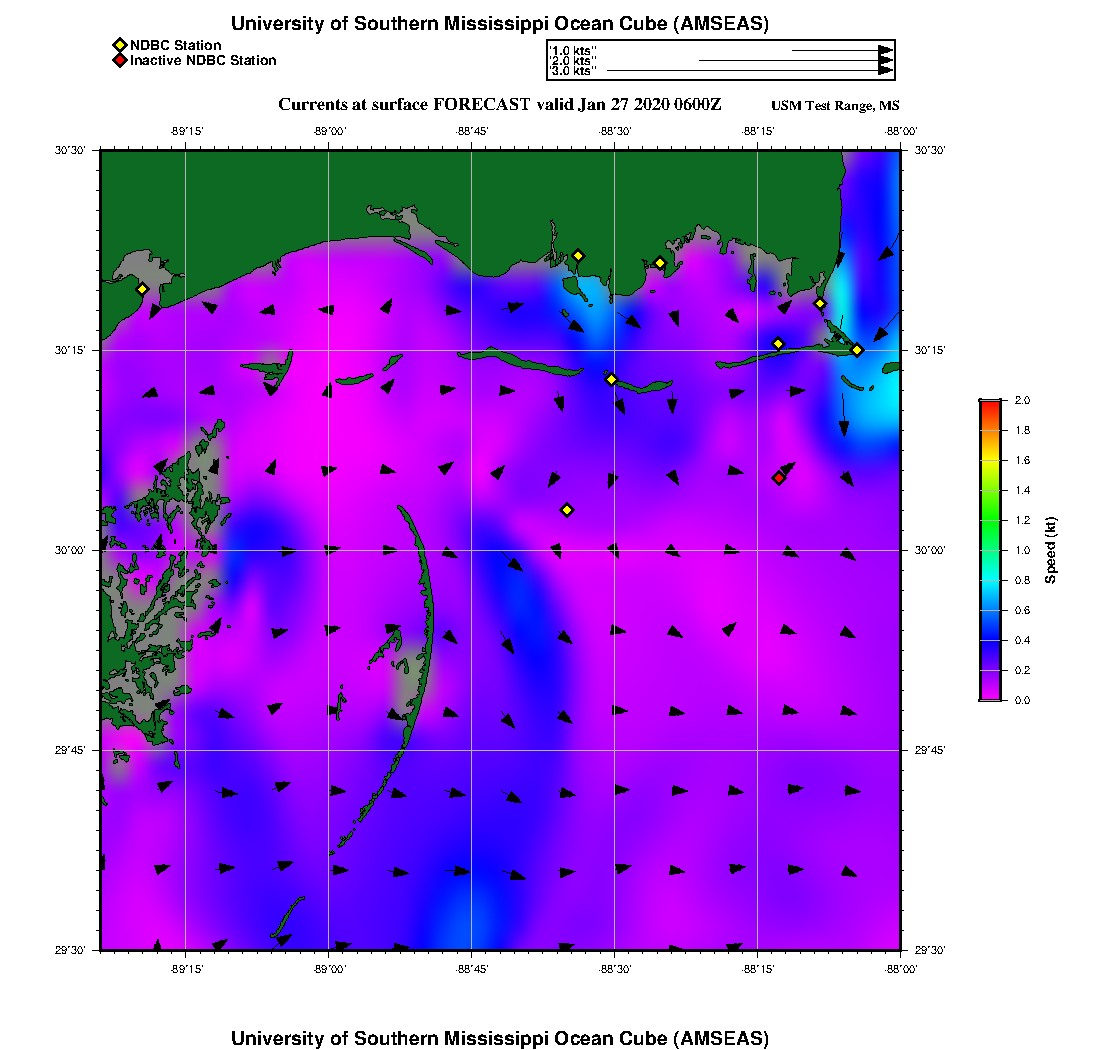The height and width of the screenshot is (1050, 1100).
Task: Choose the northernmost yellow station marker
Action: [x=578, y=255]
